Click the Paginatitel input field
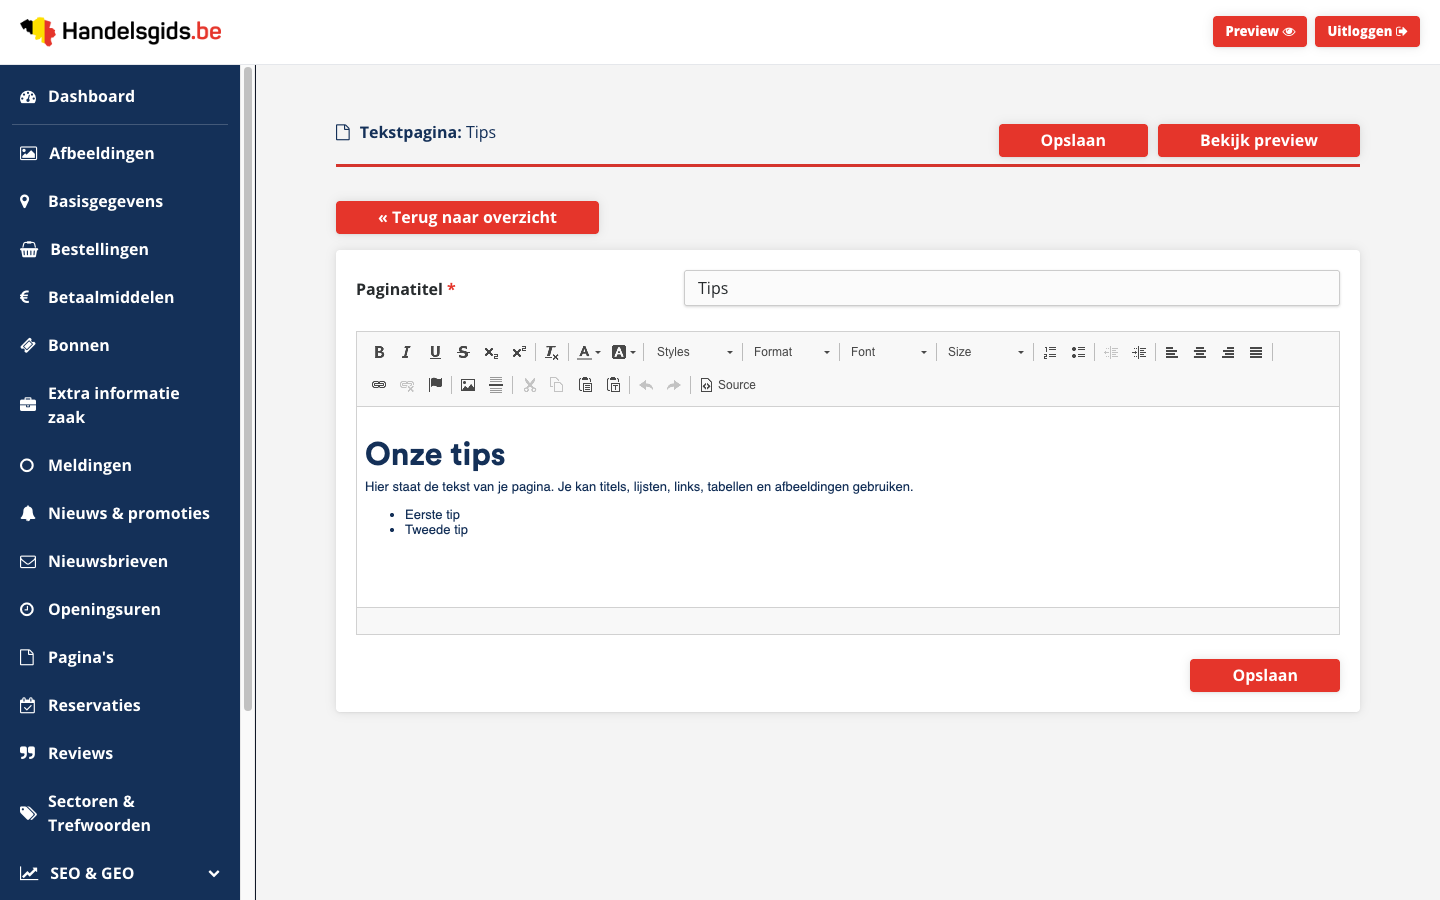This screenshot has width=1440, height=900. (x=1012, y=288)
